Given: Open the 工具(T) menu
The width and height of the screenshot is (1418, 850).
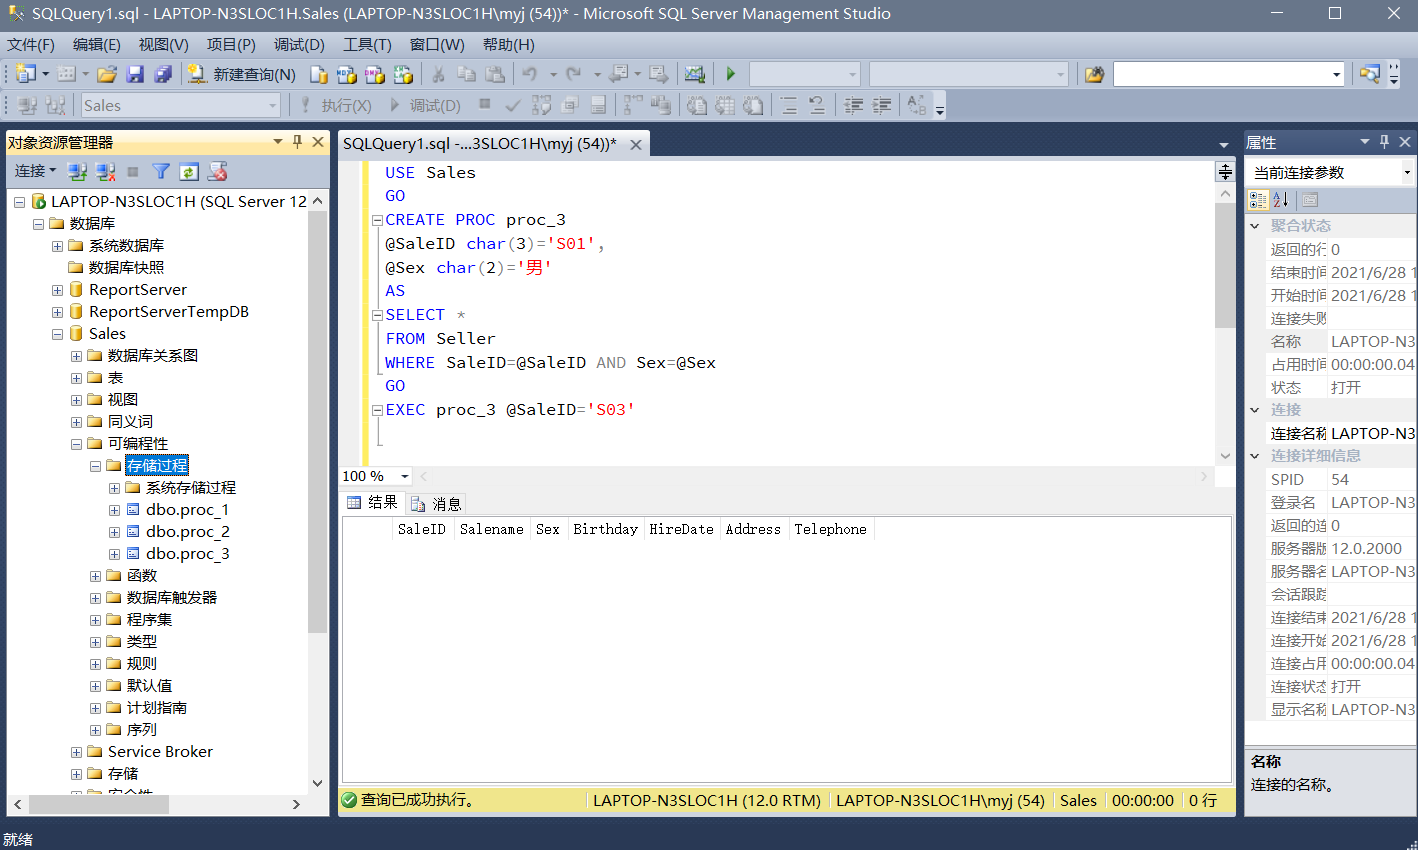Looking at the screenshot, I should 367,45.
